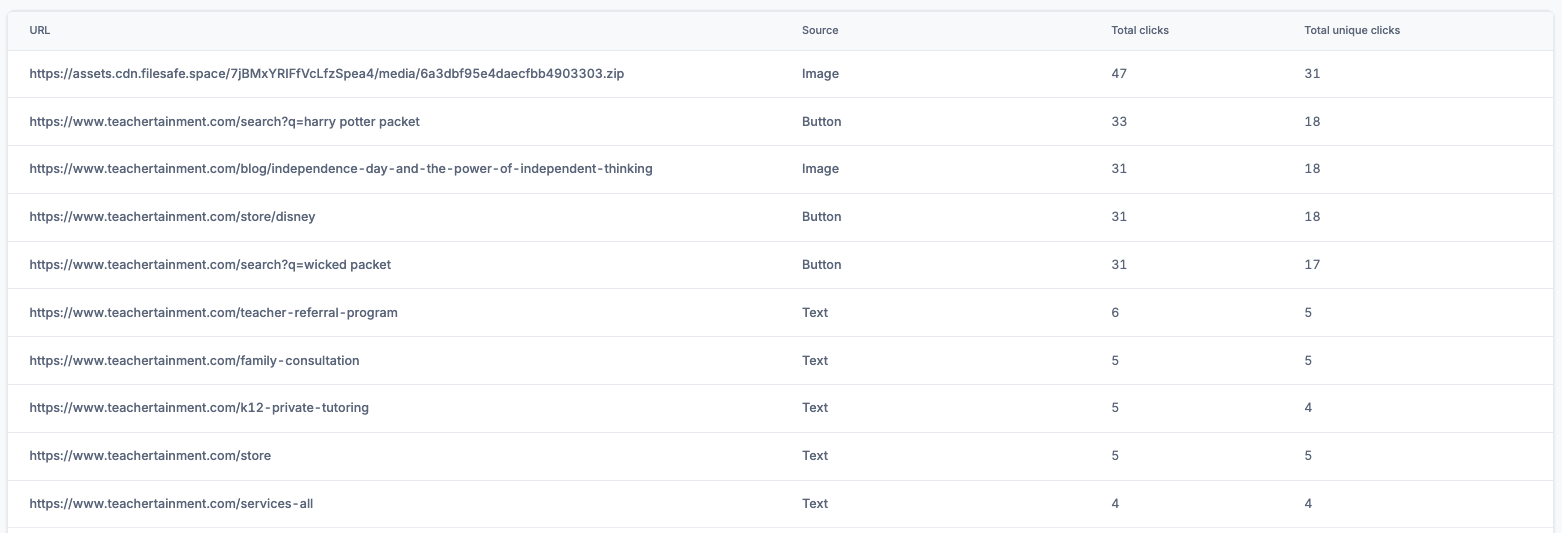The width and height of the screenshot is (1562, 533).
Task: Open the teacher-referral-program URL
Action: click(213, 313)
